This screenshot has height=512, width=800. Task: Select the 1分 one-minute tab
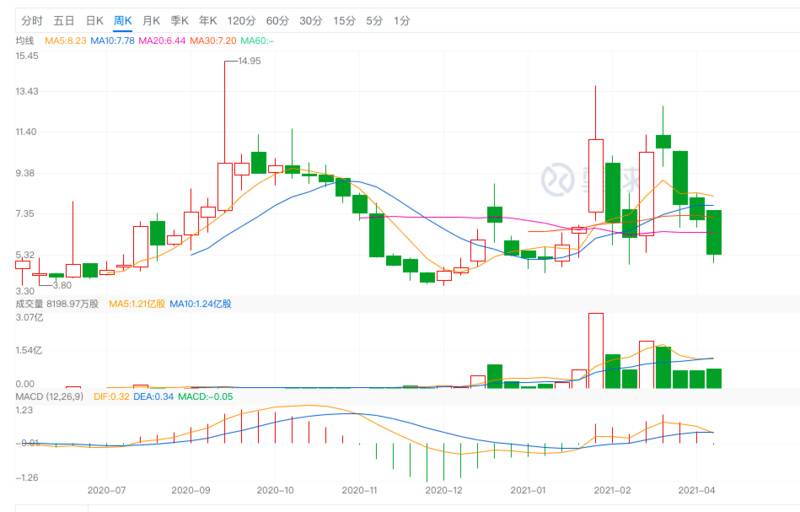(401, 20)
